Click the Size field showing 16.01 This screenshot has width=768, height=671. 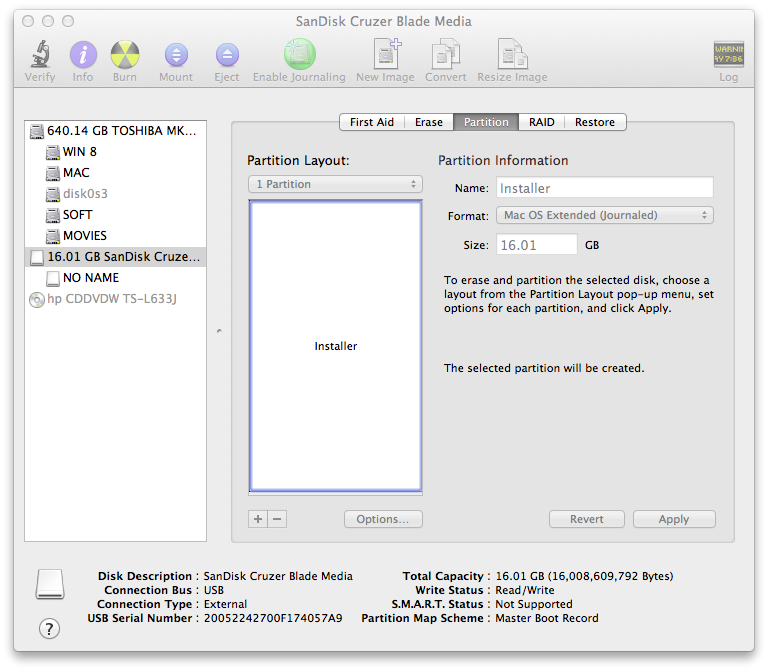tap(537, 244)
